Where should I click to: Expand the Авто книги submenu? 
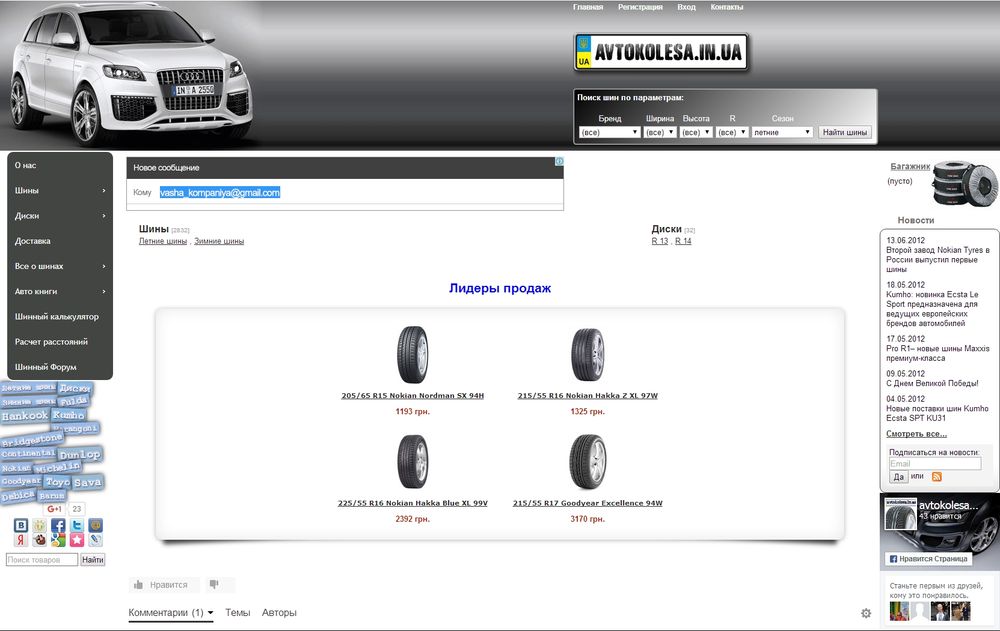(104, 292)
